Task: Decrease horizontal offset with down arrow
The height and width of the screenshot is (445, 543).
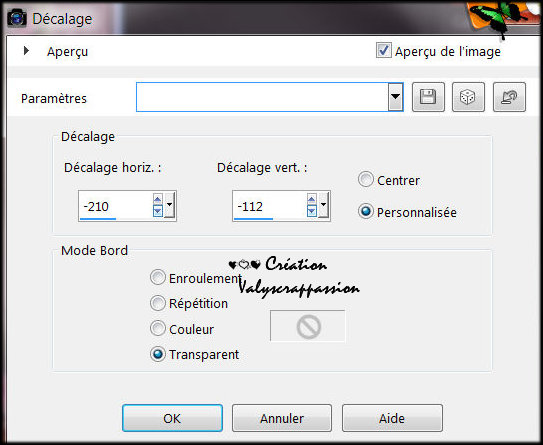Action: point(158,211)
